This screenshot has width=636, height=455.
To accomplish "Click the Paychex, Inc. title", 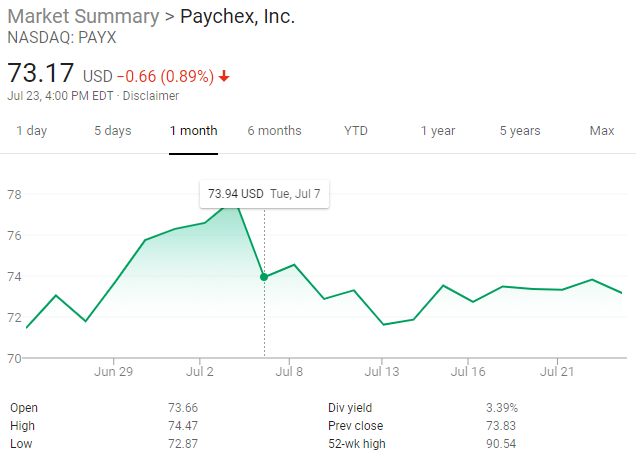I will (x=237, y=17).
